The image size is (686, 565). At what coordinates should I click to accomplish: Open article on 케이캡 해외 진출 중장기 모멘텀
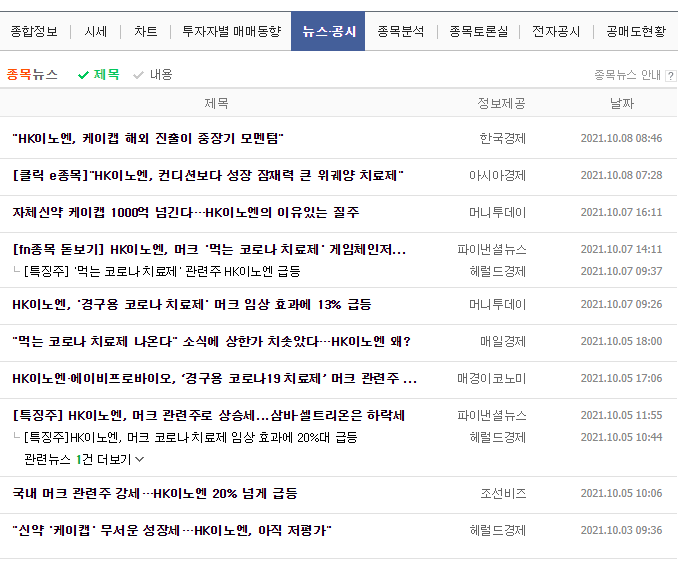(148, 138)
